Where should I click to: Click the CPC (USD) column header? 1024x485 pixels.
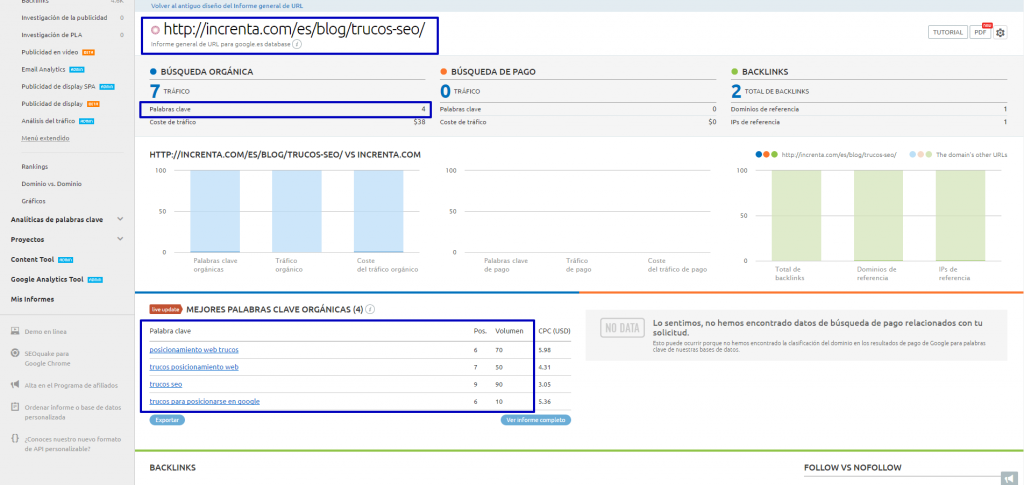pos(554,332)
